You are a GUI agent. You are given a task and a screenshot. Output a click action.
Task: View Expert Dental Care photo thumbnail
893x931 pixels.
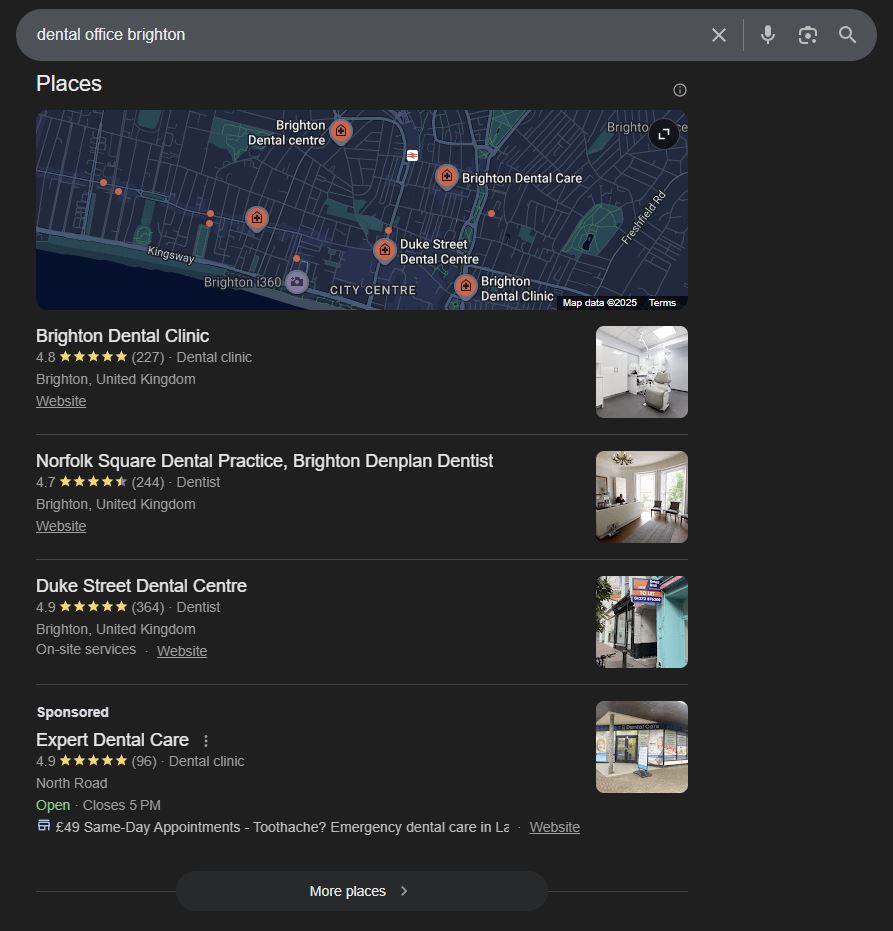point(642,747)
